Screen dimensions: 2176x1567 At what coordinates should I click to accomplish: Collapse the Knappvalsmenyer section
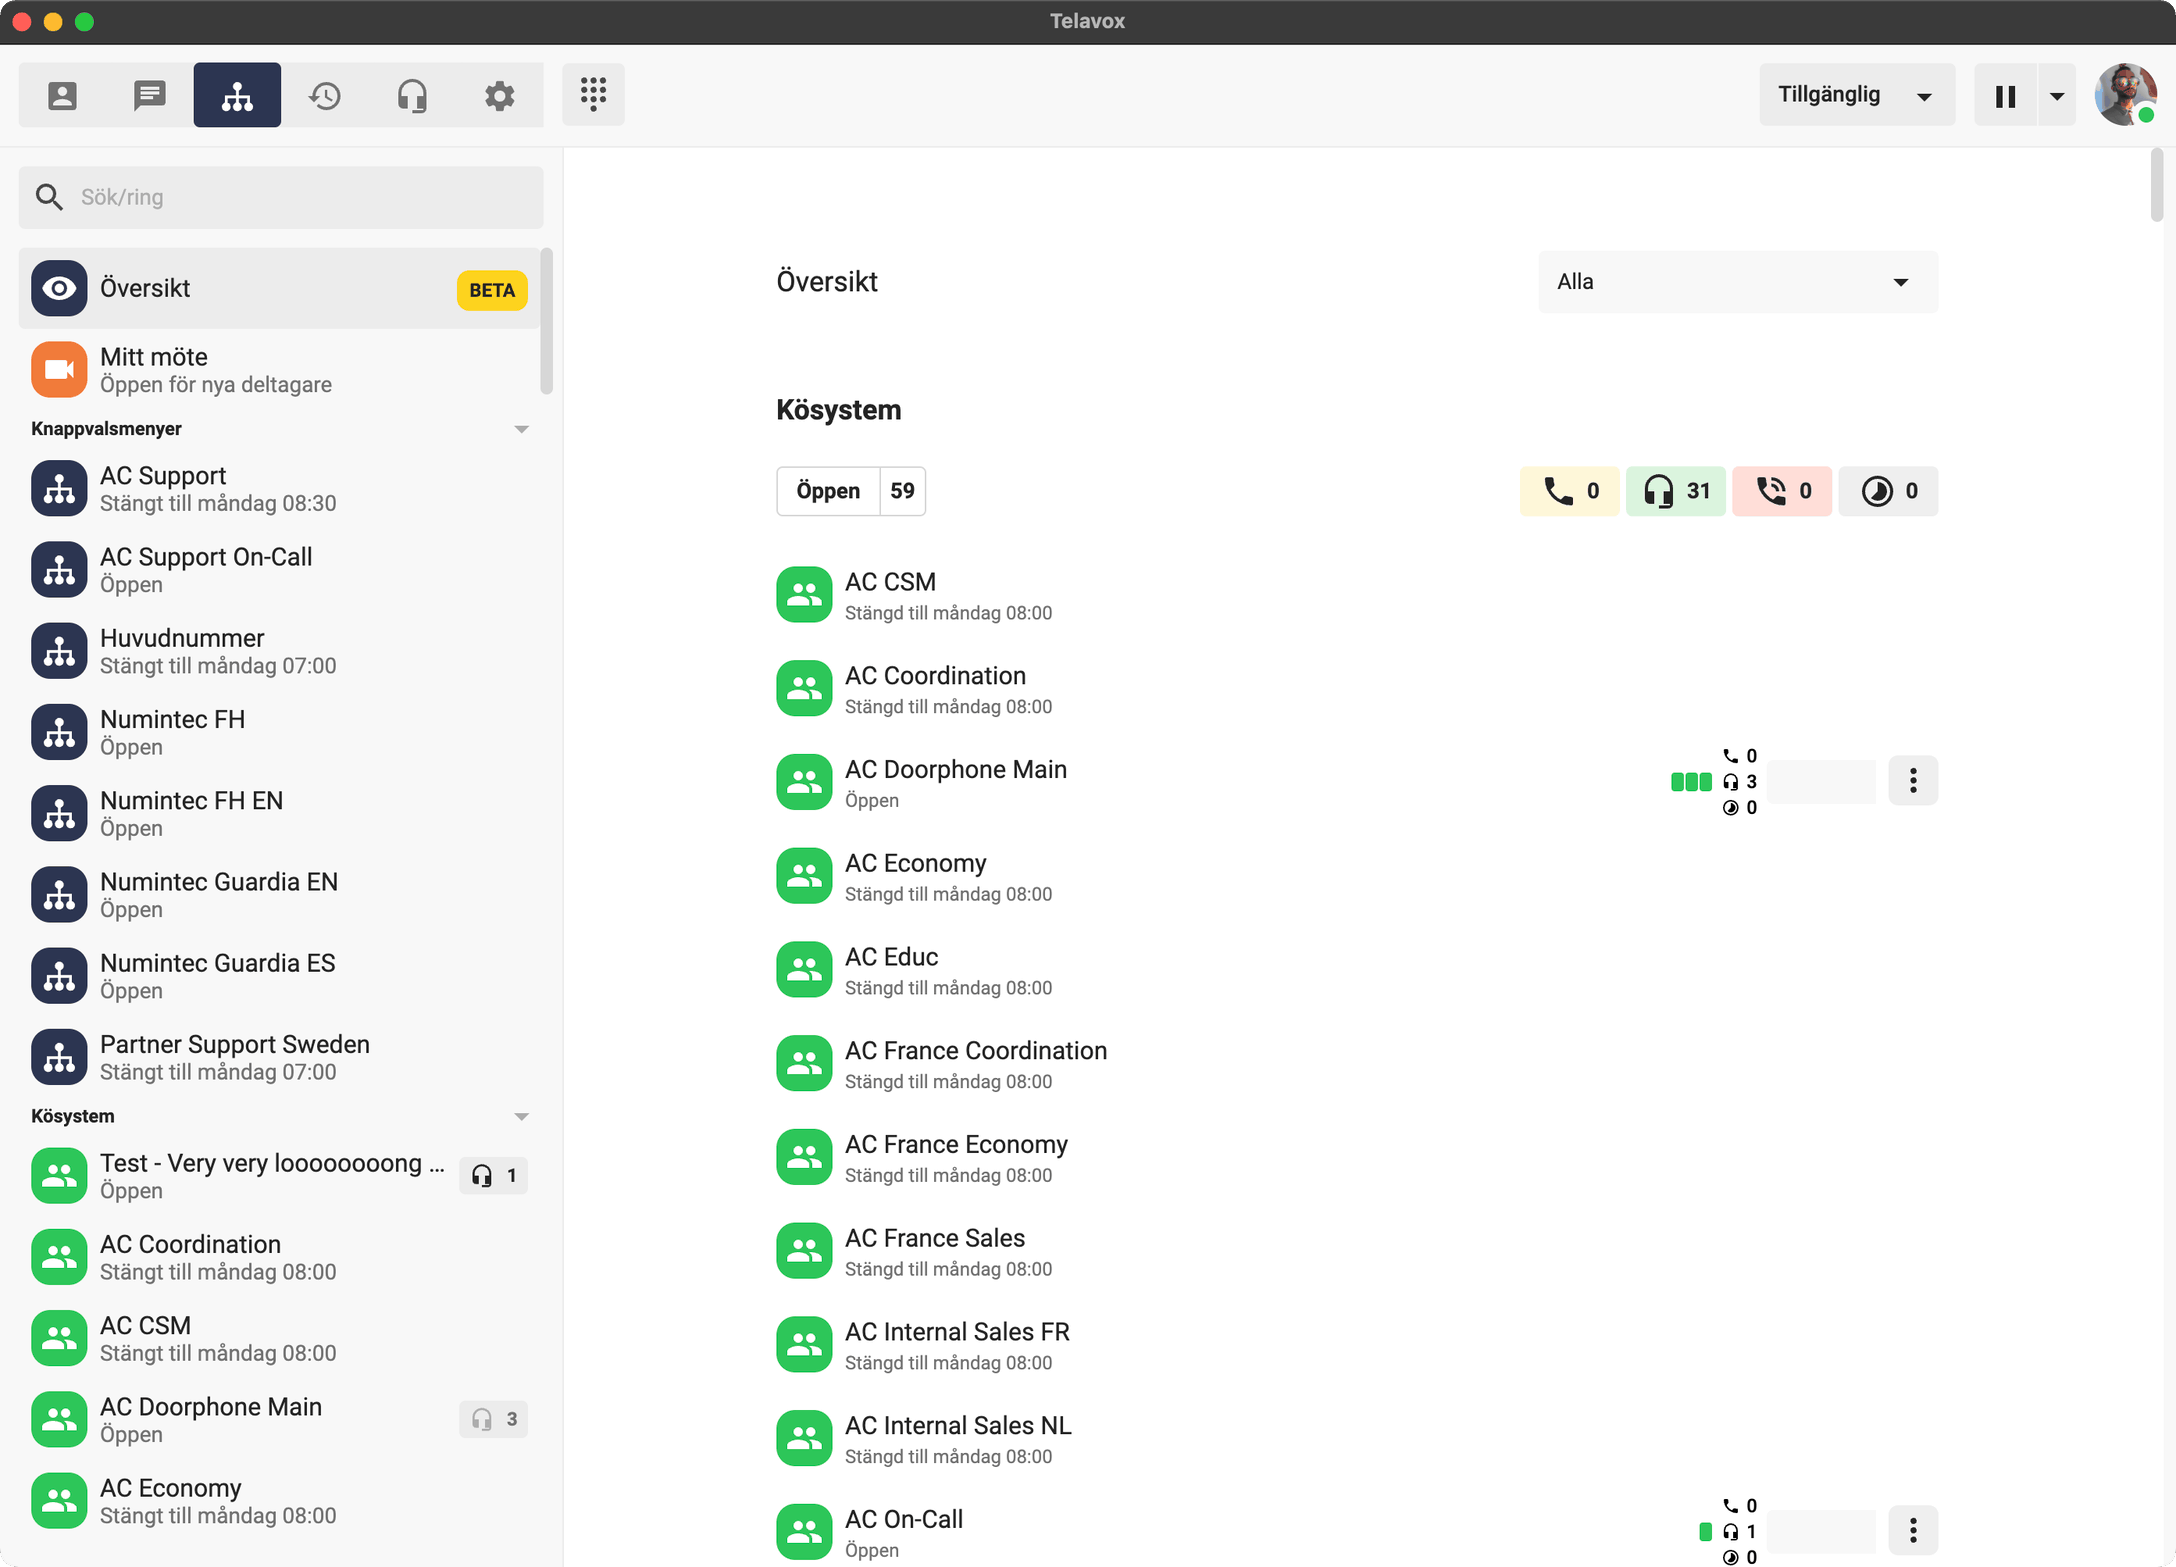click(521, 429)
